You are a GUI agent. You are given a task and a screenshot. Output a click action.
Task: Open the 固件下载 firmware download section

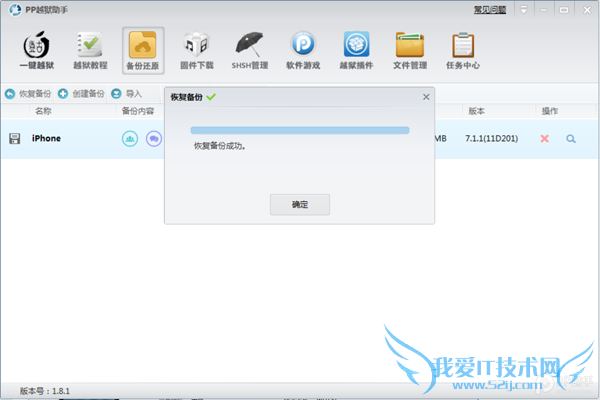click(197, 51)
